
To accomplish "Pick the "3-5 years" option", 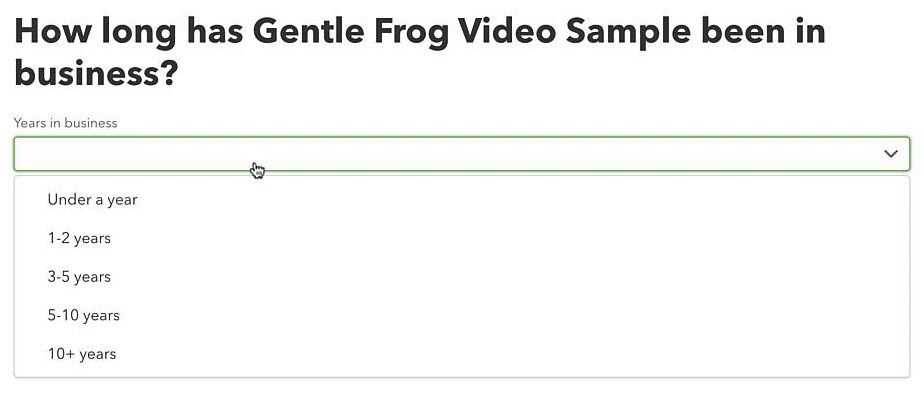I will [x=462, y=277].
